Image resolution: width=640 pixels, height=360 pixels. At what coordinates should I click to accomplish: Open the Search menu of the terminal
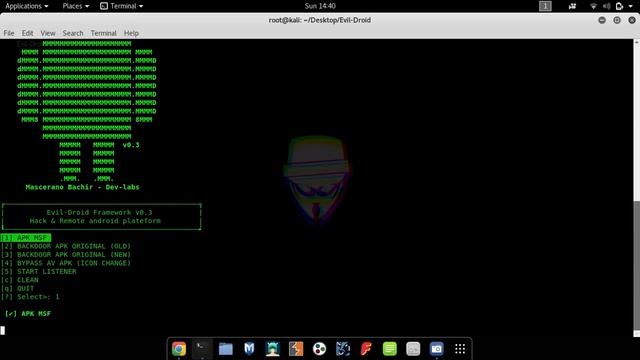coord(73,33)
